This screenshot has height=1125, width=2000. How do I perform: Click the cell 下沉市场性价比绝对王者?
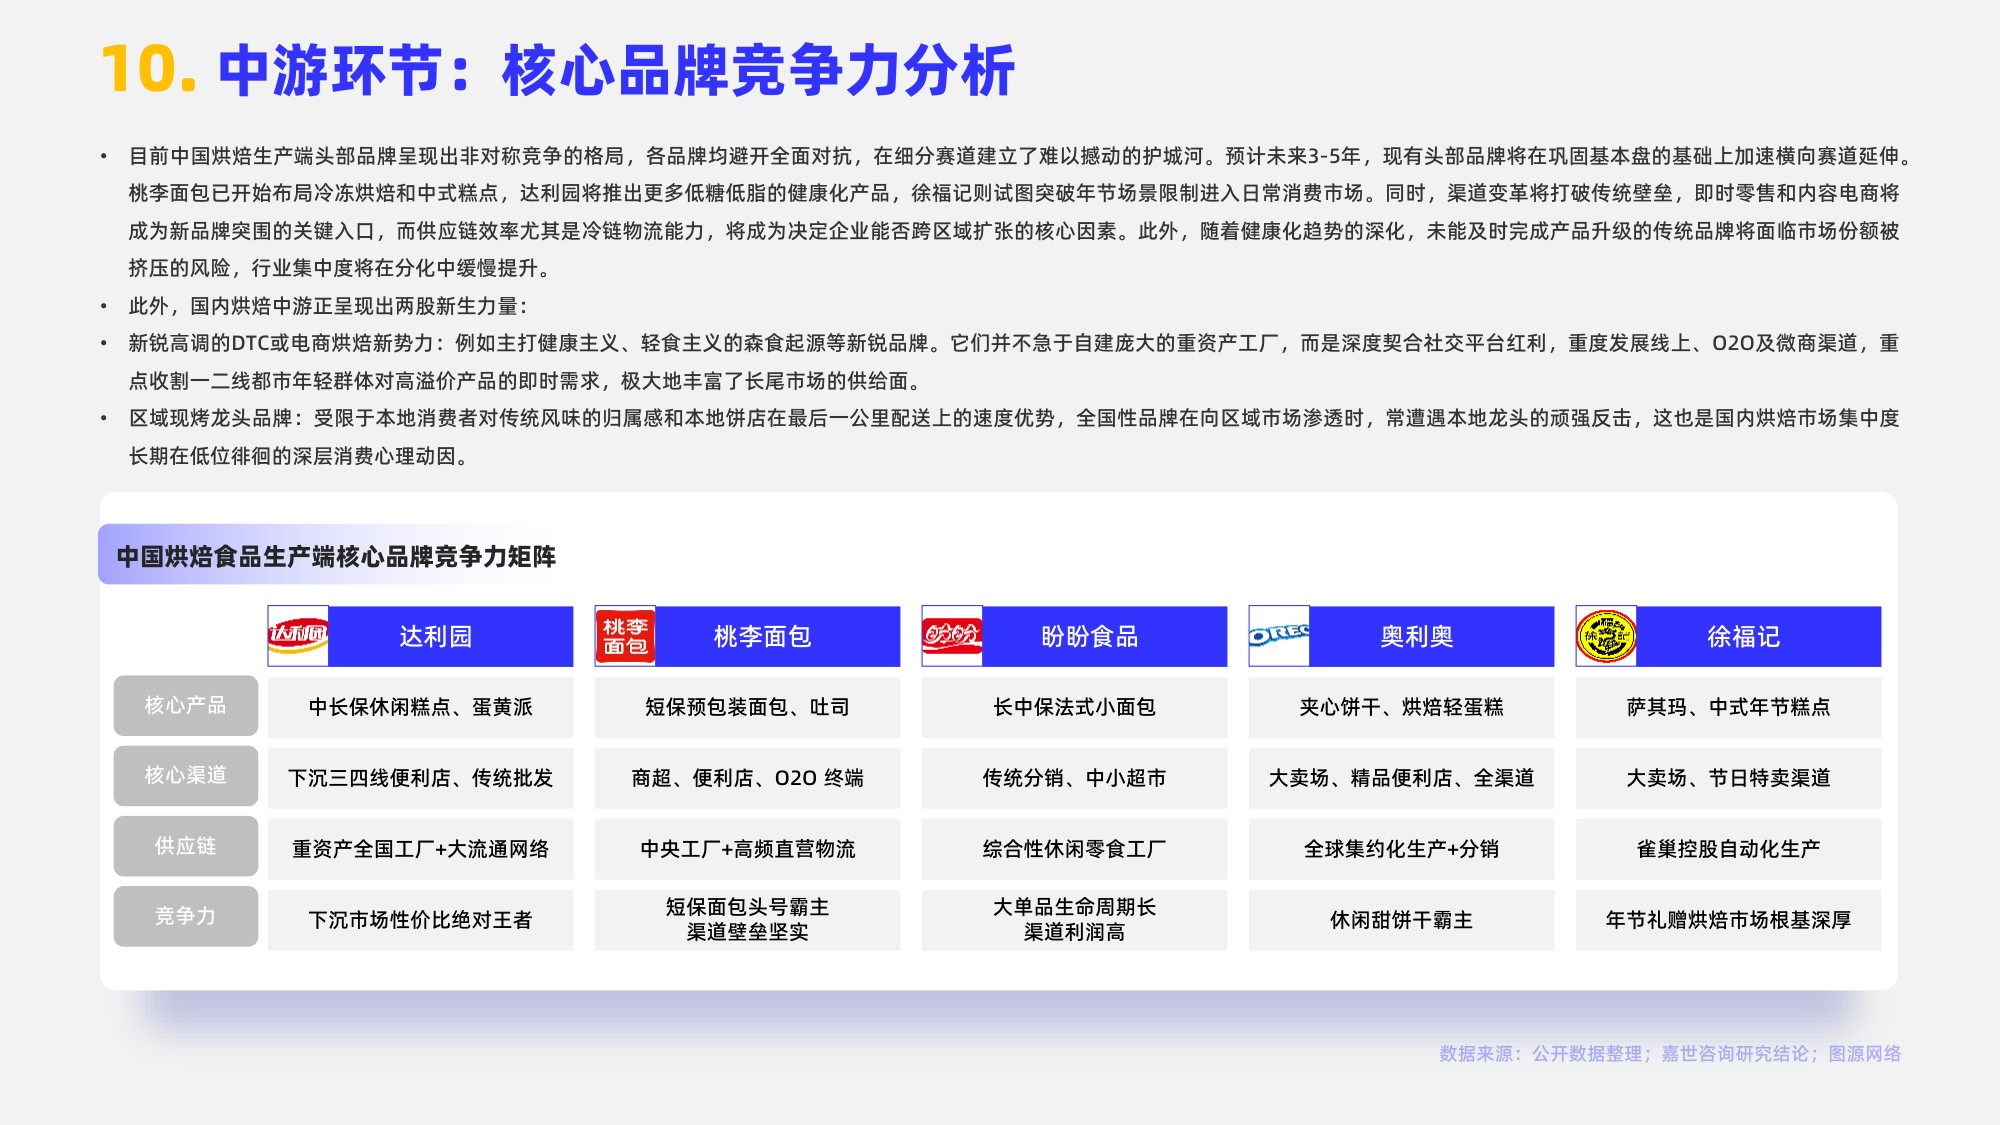[x=420, y=920]
